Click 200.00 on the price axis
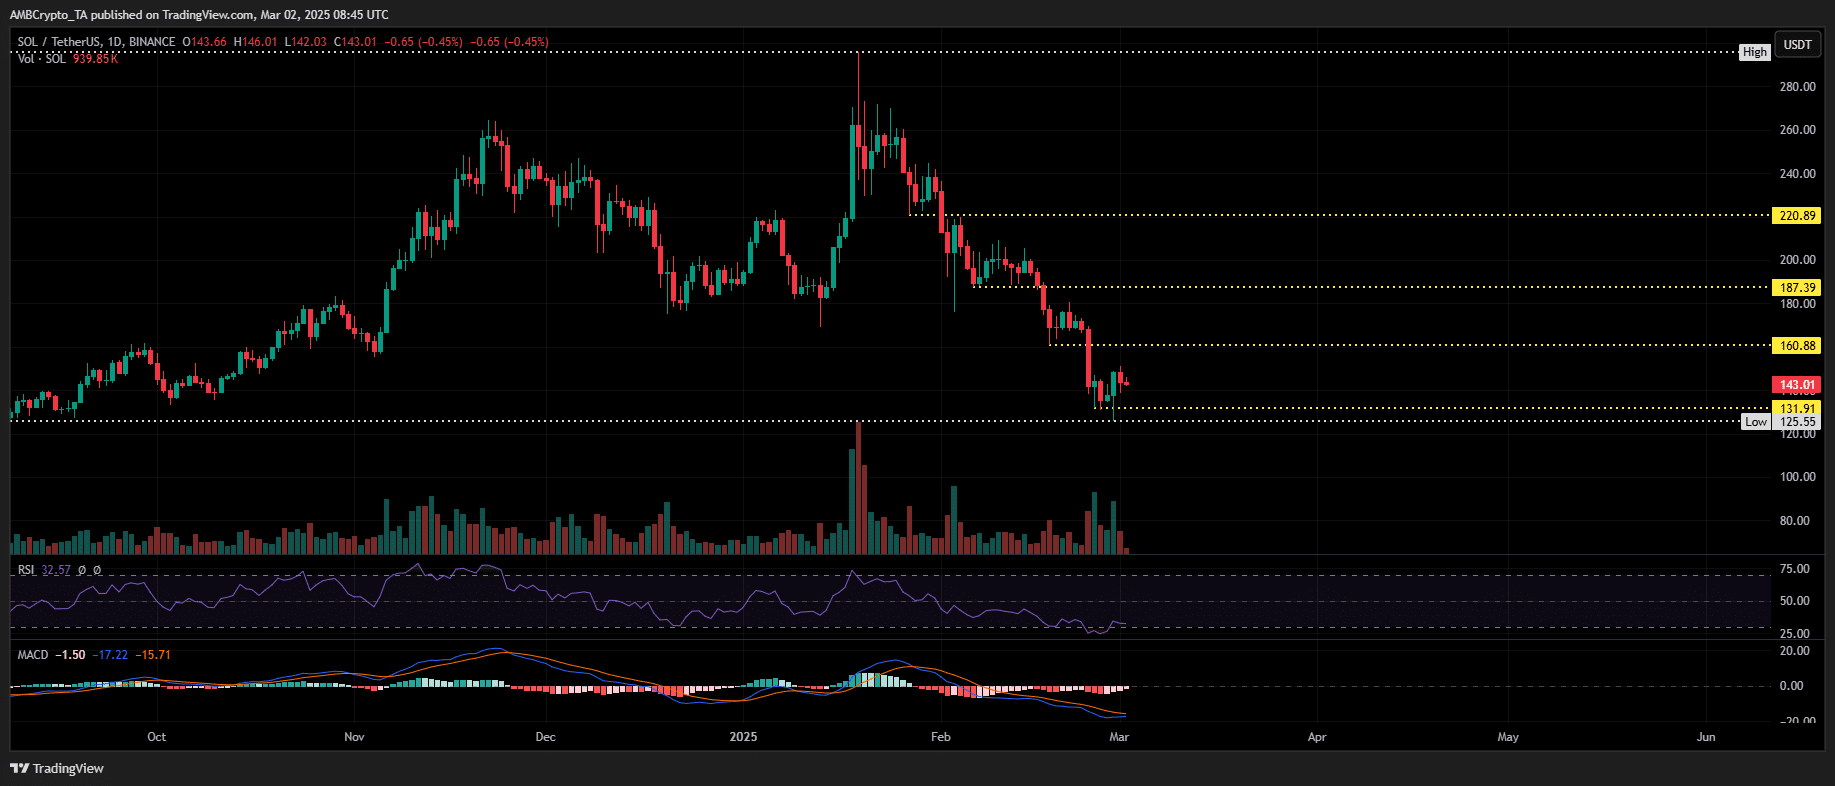Image resolution: width=1835 pixels, height=786 pixels. pos(1797,260)
